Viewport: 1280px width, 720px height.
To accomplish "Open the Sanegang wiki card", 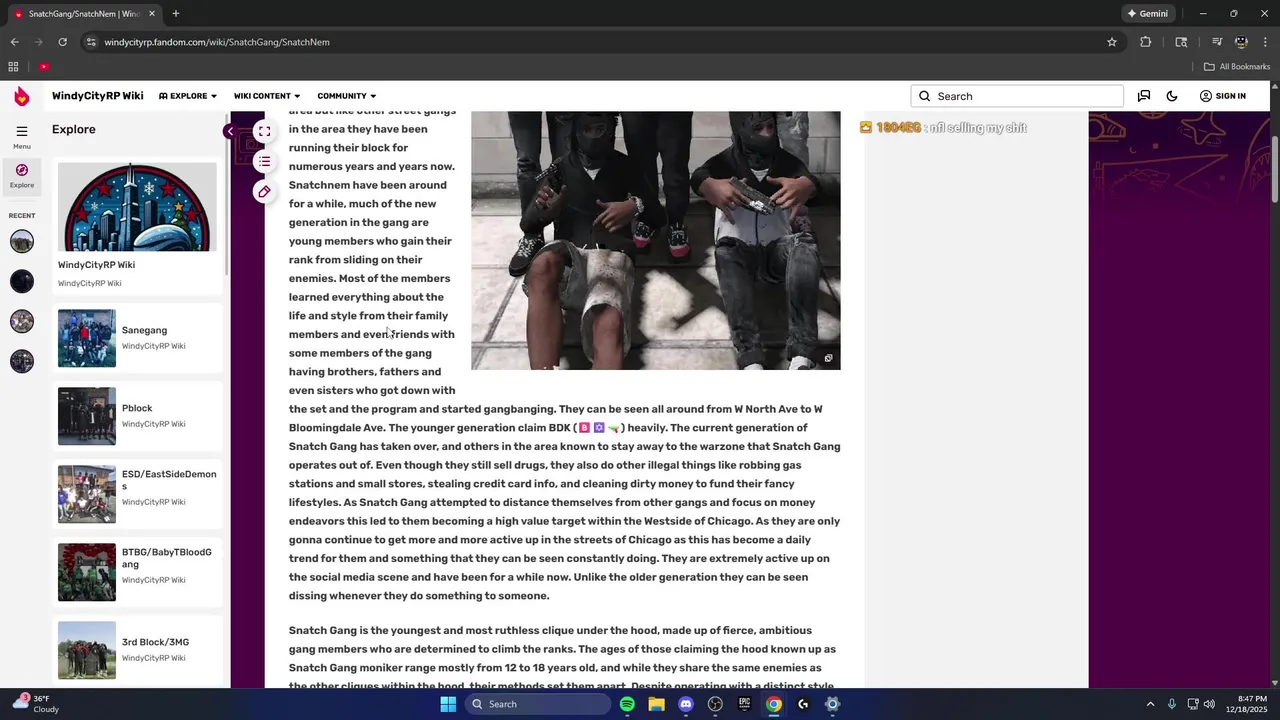I will point(137,338).
